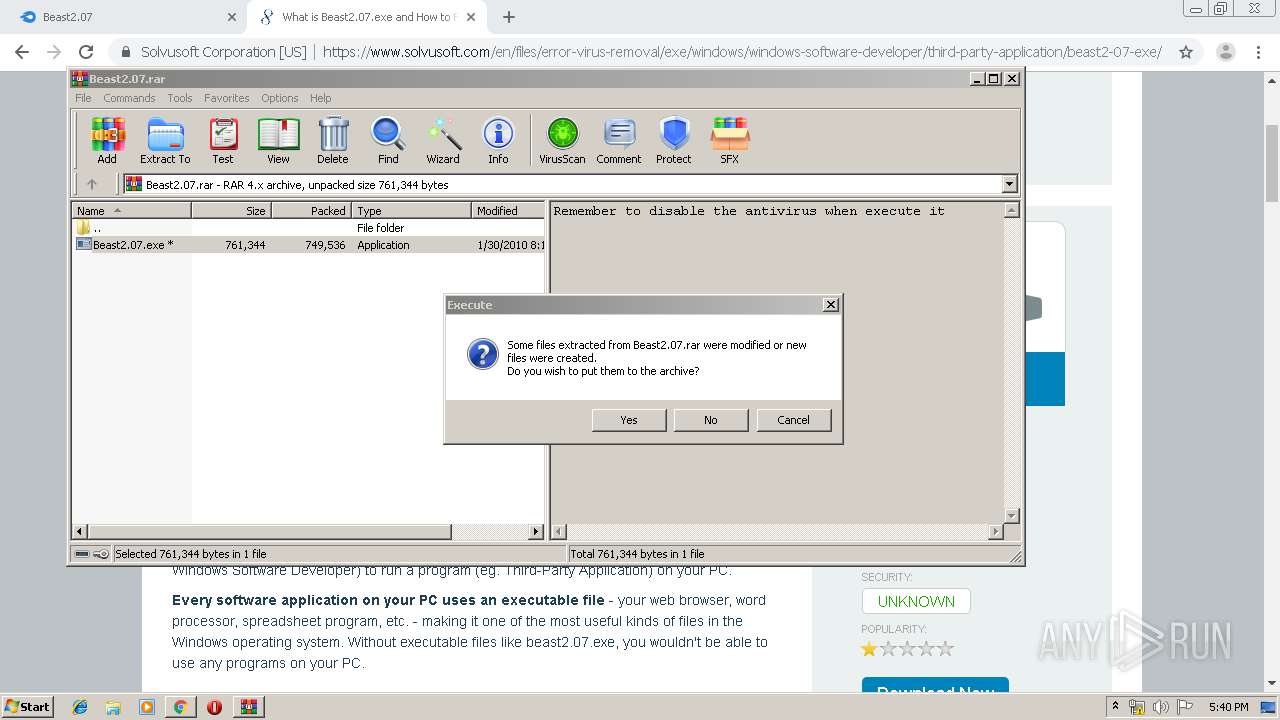Open Chrome from the taskbar

click(180, 707)
